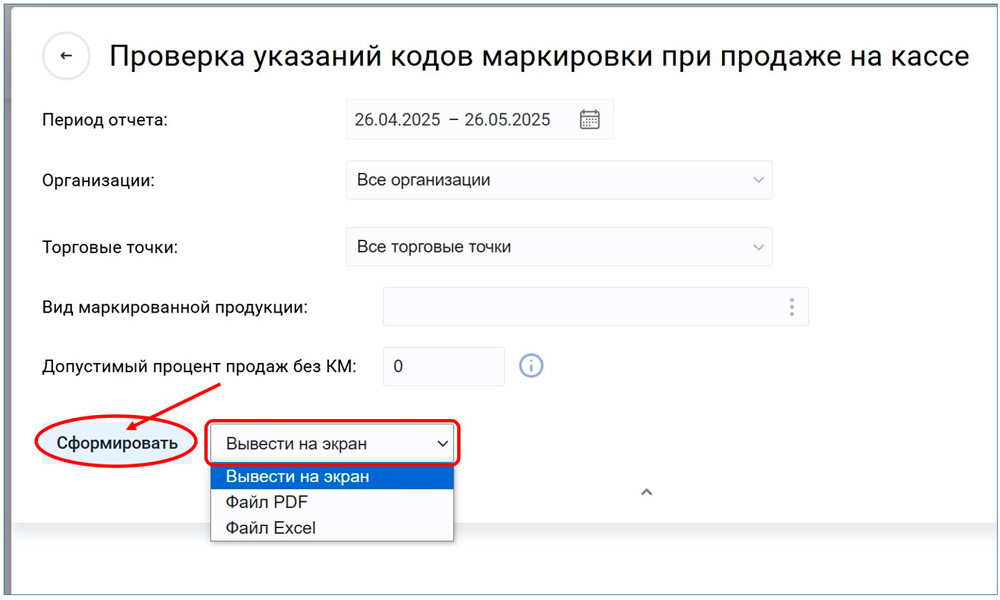1000x600 pixels.
Task: Expand the Все торговые точки dropdown
Action: click(558, 247)
